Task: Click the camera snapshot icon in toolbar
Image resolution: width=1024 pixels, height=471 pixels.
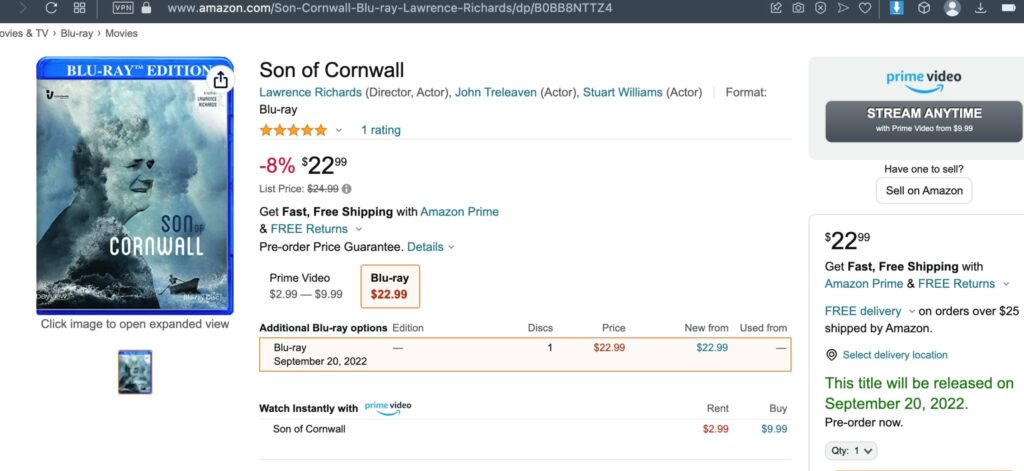Action: [798, 8]
